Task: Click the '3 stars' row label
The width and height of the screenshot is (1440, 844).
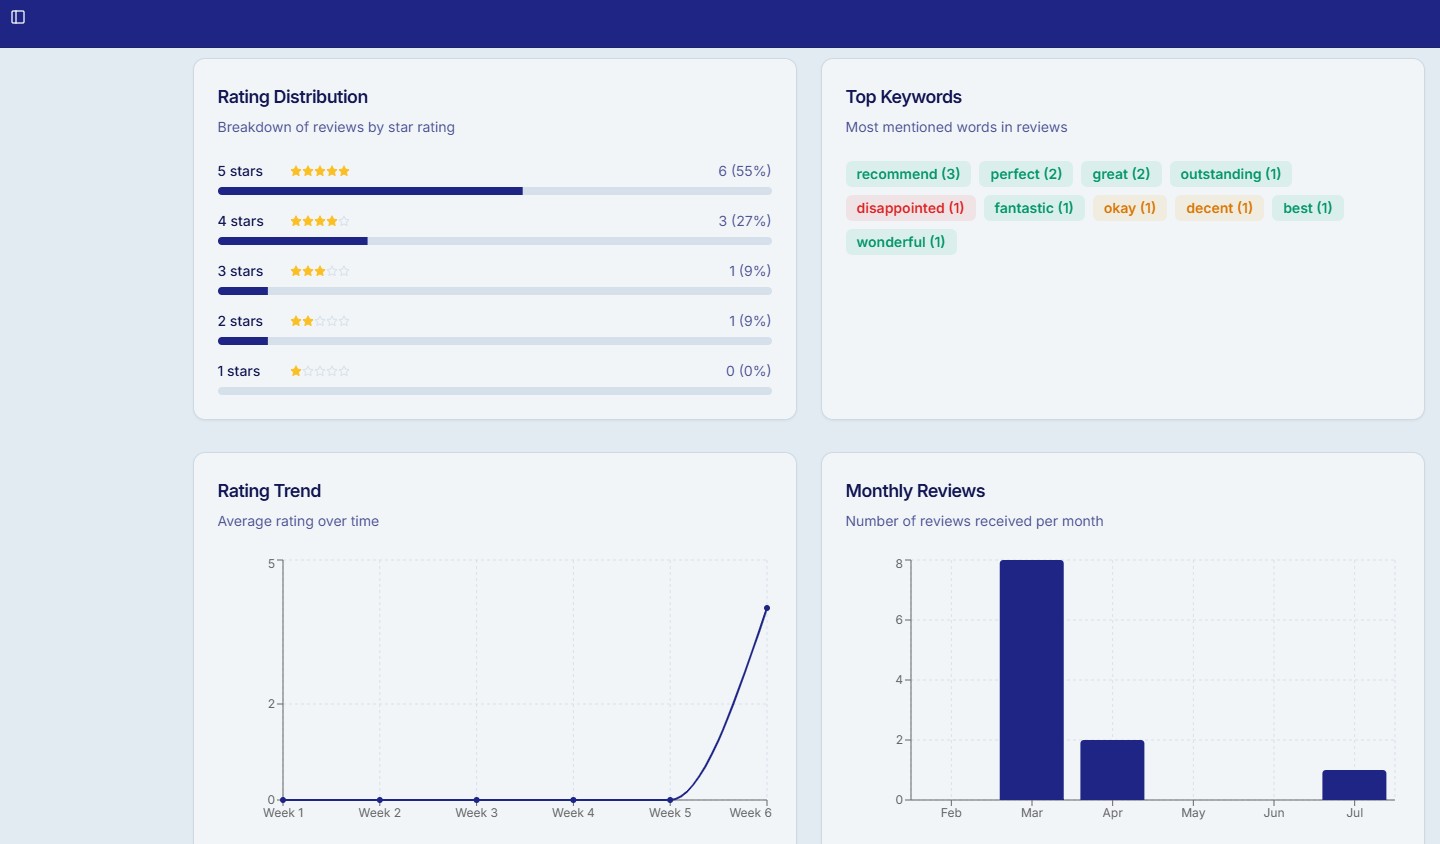Action: click(x=240, y=271)
